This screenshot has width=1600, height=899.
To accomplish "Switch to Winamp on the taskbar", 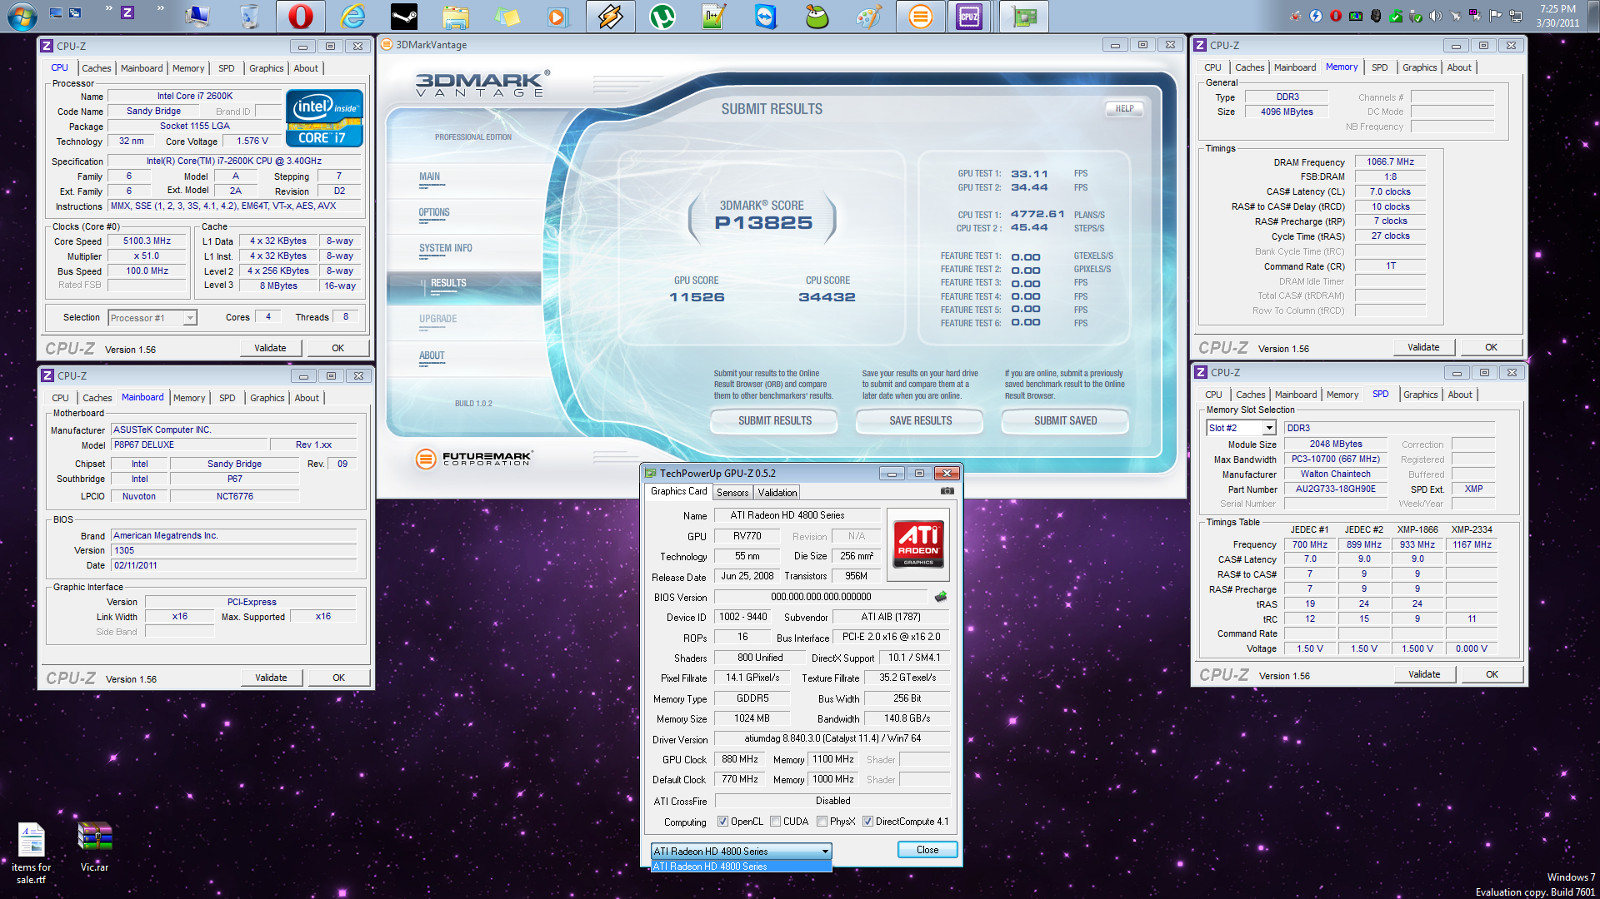I will click(x=610, y=16).
